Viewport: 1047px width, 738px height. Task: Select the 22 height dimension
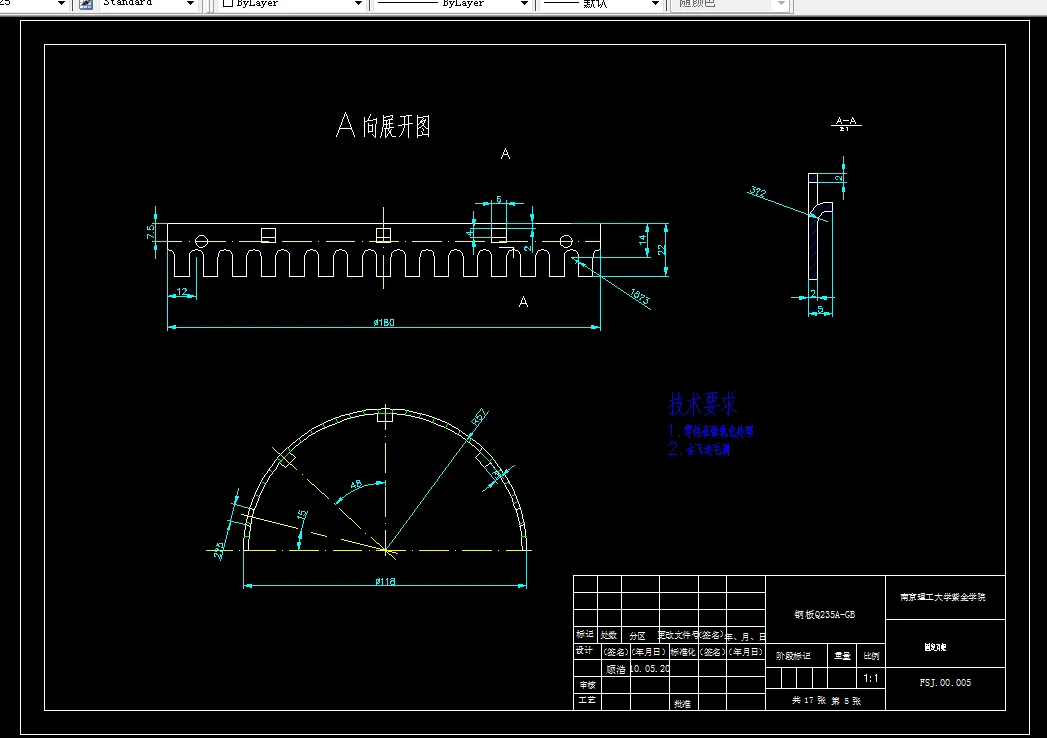click(661, 249)
